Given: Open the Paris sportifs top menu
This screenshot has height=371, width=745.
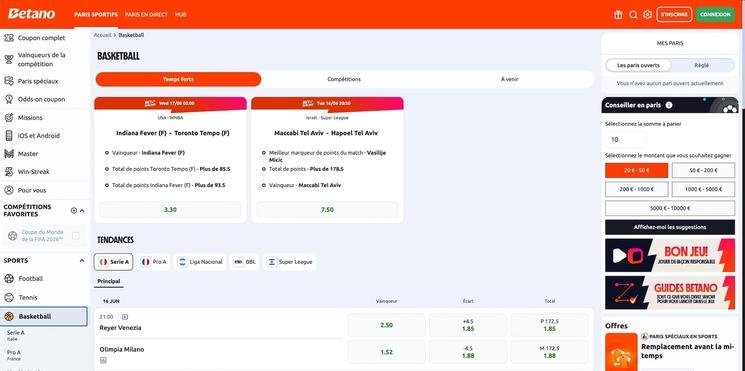Looking at the screenshot, I should [96, 15].
